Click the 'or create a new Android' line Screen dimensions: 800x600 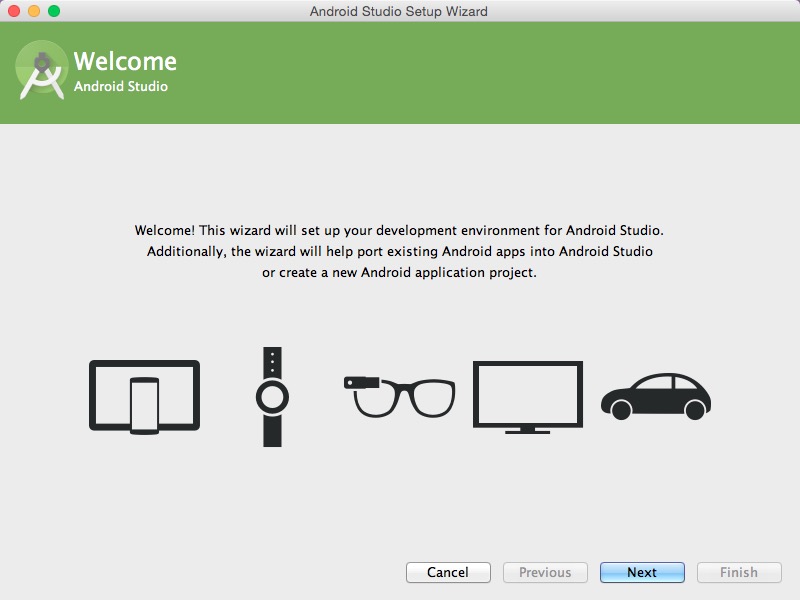[399, 272]
